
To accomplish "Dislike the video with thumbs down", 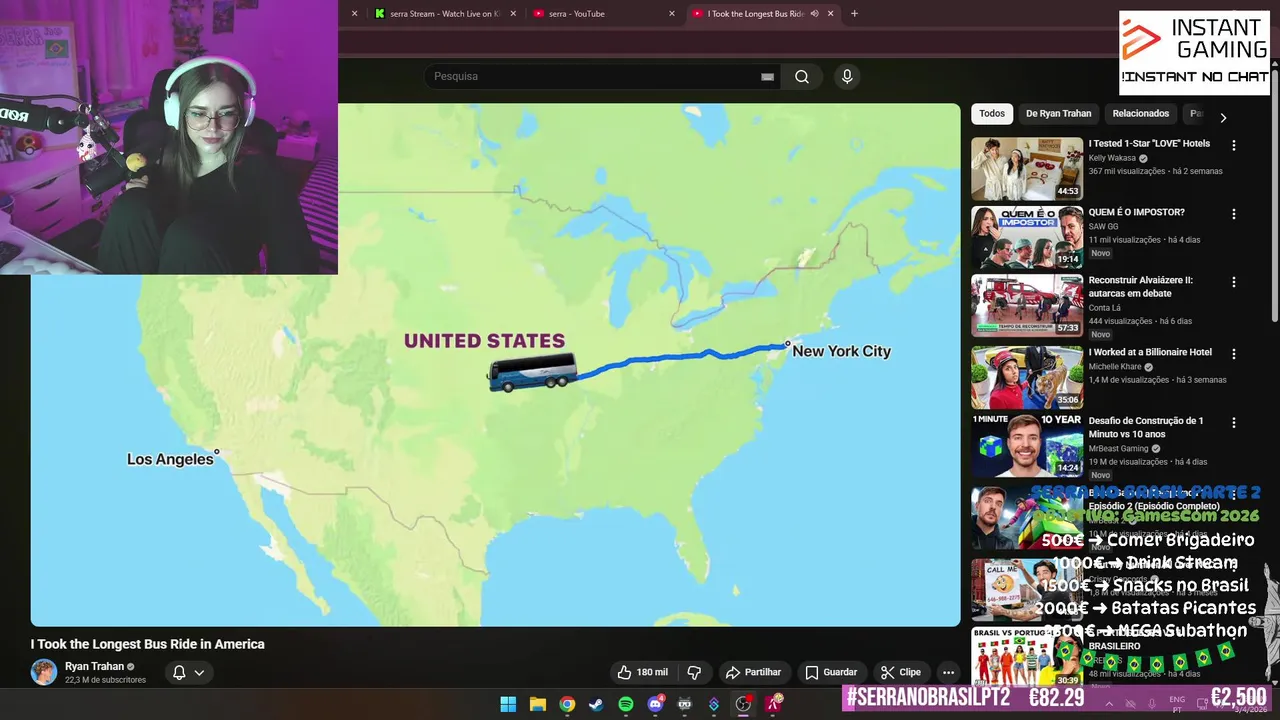I will coord(694,672).
